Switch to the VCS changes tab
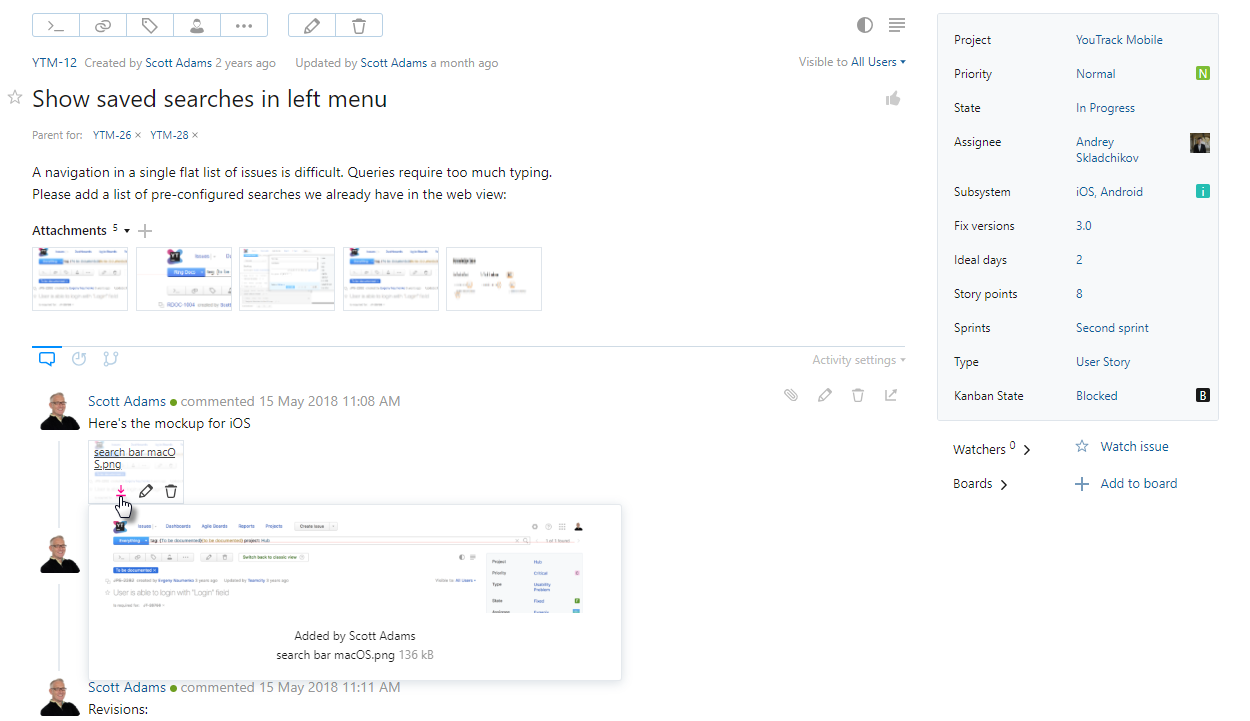This screenshot has width=1250, height=721. (110, 357)
